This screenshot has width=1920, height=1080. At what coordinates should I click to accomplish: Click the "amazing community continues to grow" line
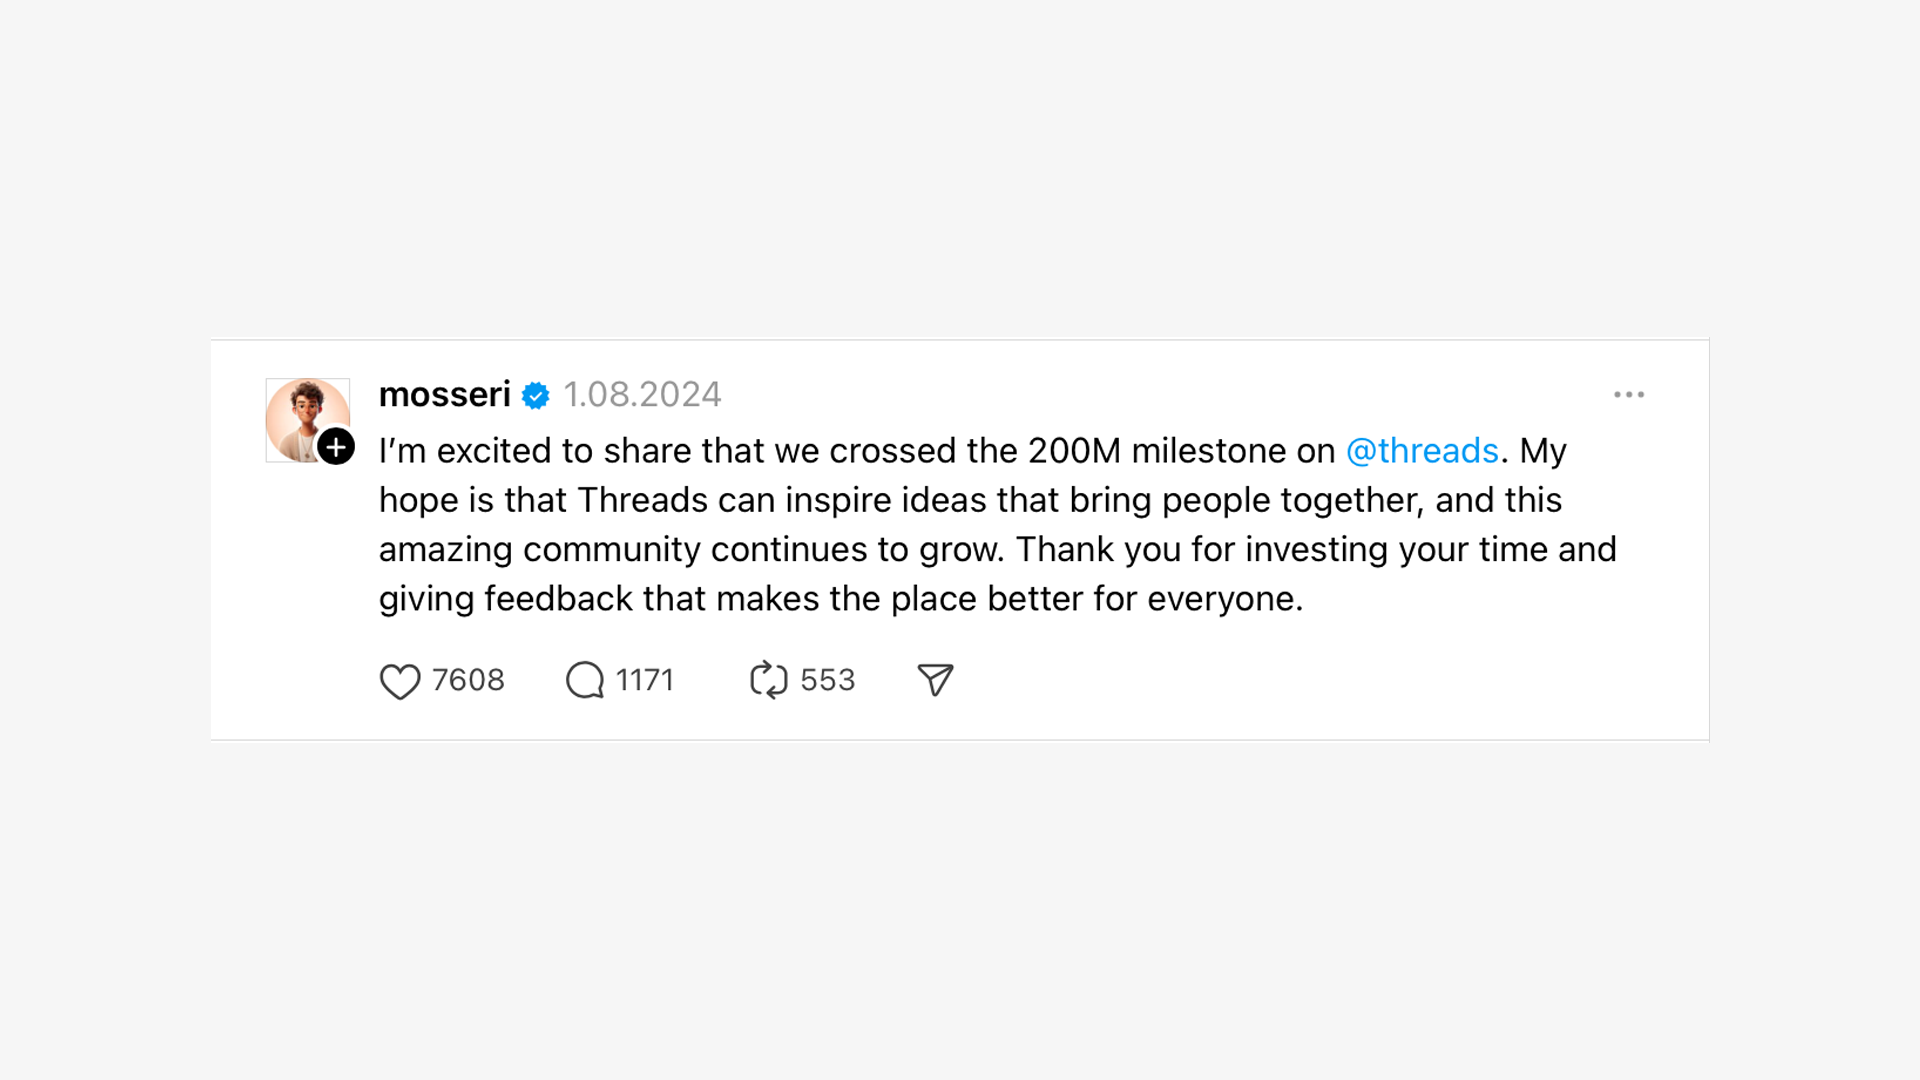click(x=690, y=549)
